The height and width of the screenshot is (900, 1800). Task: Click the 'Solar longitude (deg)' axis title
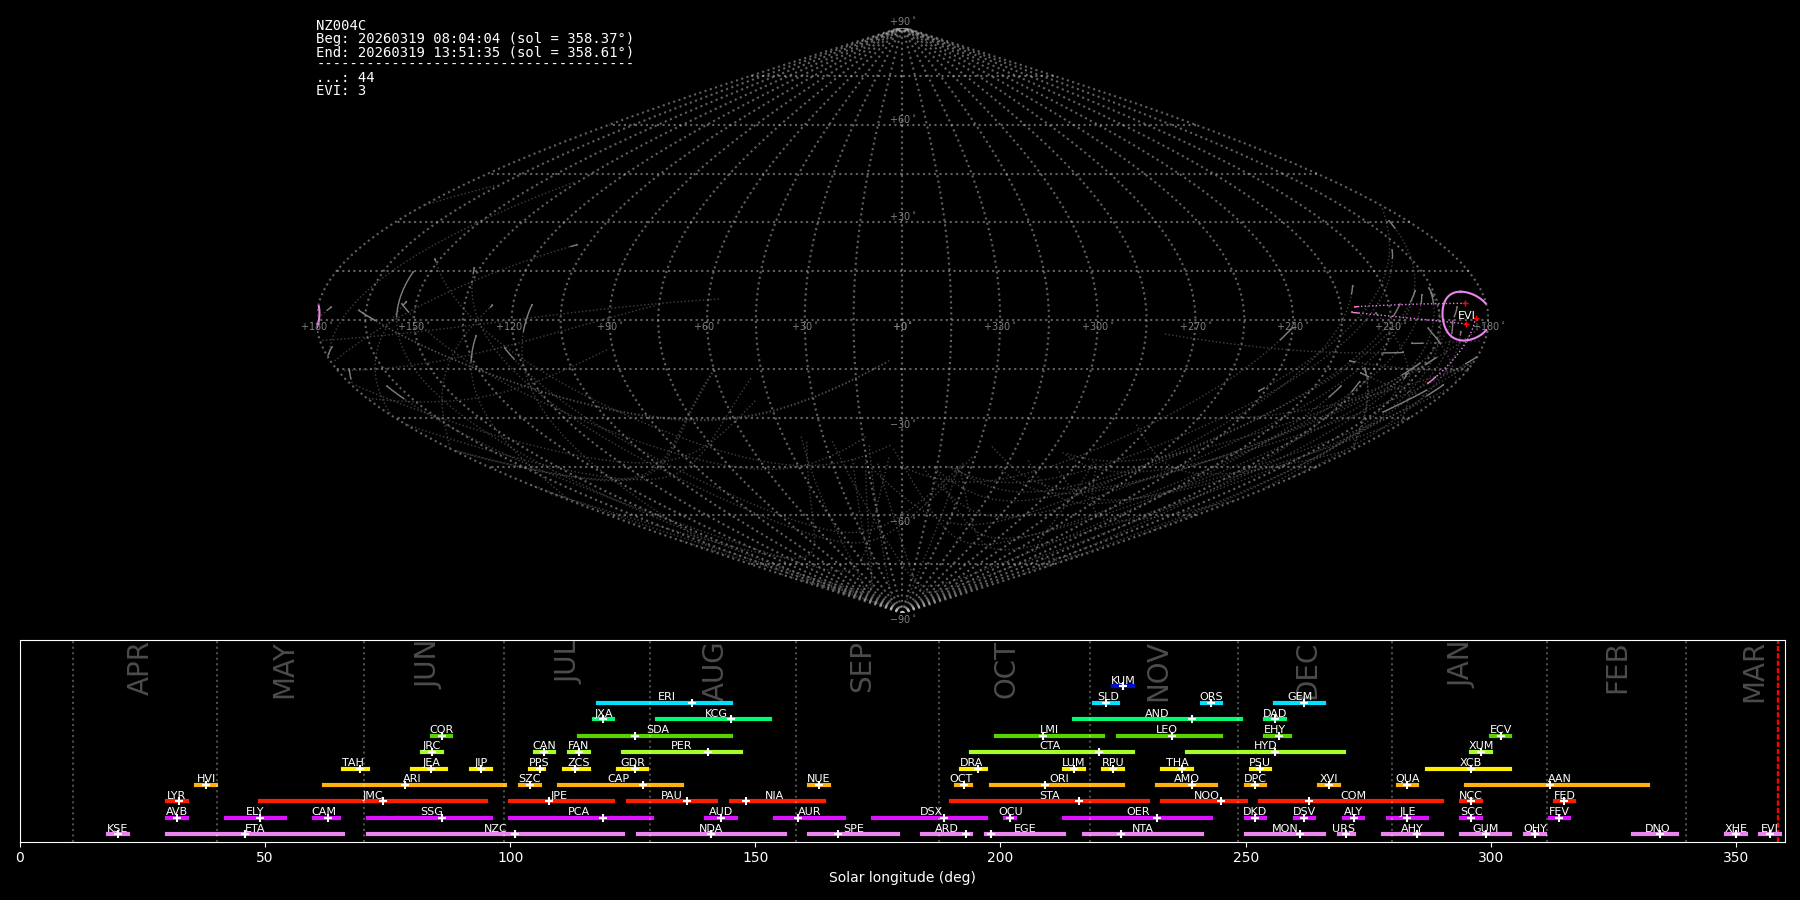tap(902, 877)
